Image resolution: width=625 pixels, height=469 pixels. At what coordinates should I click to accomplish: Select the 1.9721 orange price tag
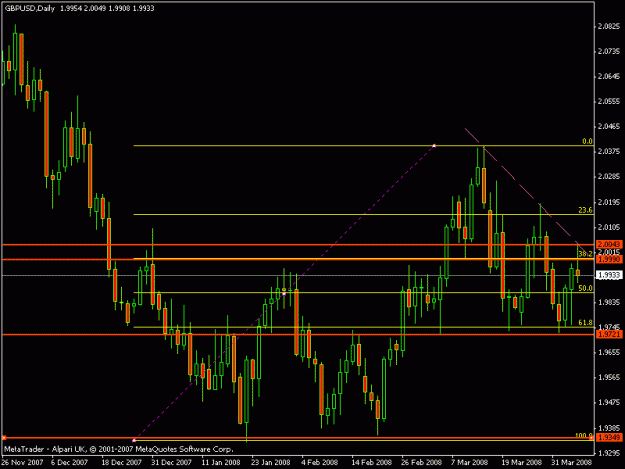pyautogui.click(x=609, y=334)
